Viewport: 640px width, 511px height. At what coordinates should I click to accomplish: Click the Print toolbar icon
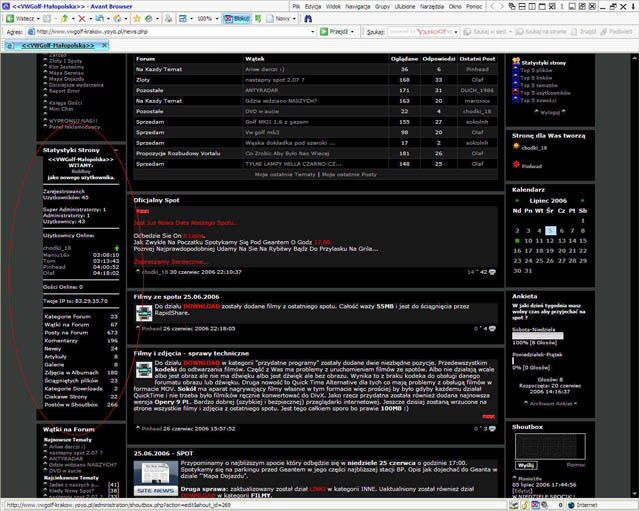(168, 19)
